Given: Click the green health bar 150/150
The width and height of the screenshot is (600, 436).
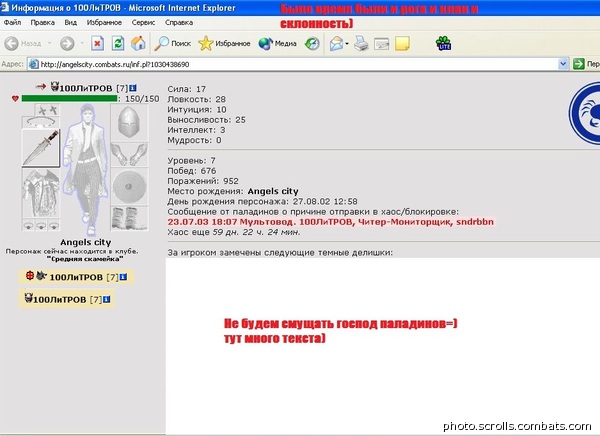Looking at the screenshot, I should tap(69, 98).
